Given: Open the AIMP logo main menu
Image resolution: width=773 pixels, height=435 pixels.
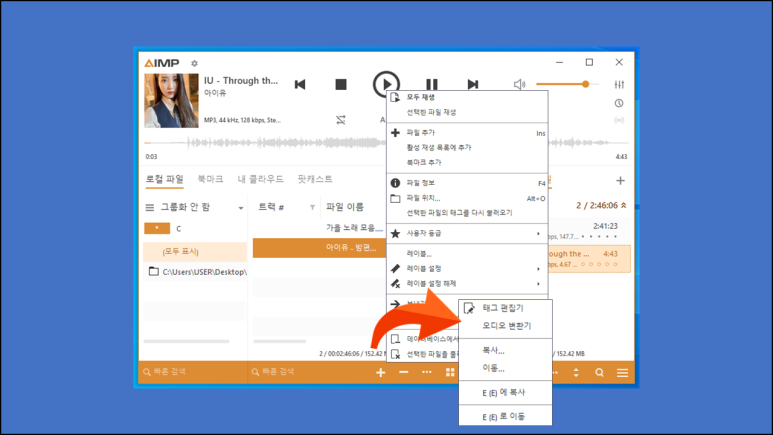Looking at the screenshot, I should tap(162, 63).
